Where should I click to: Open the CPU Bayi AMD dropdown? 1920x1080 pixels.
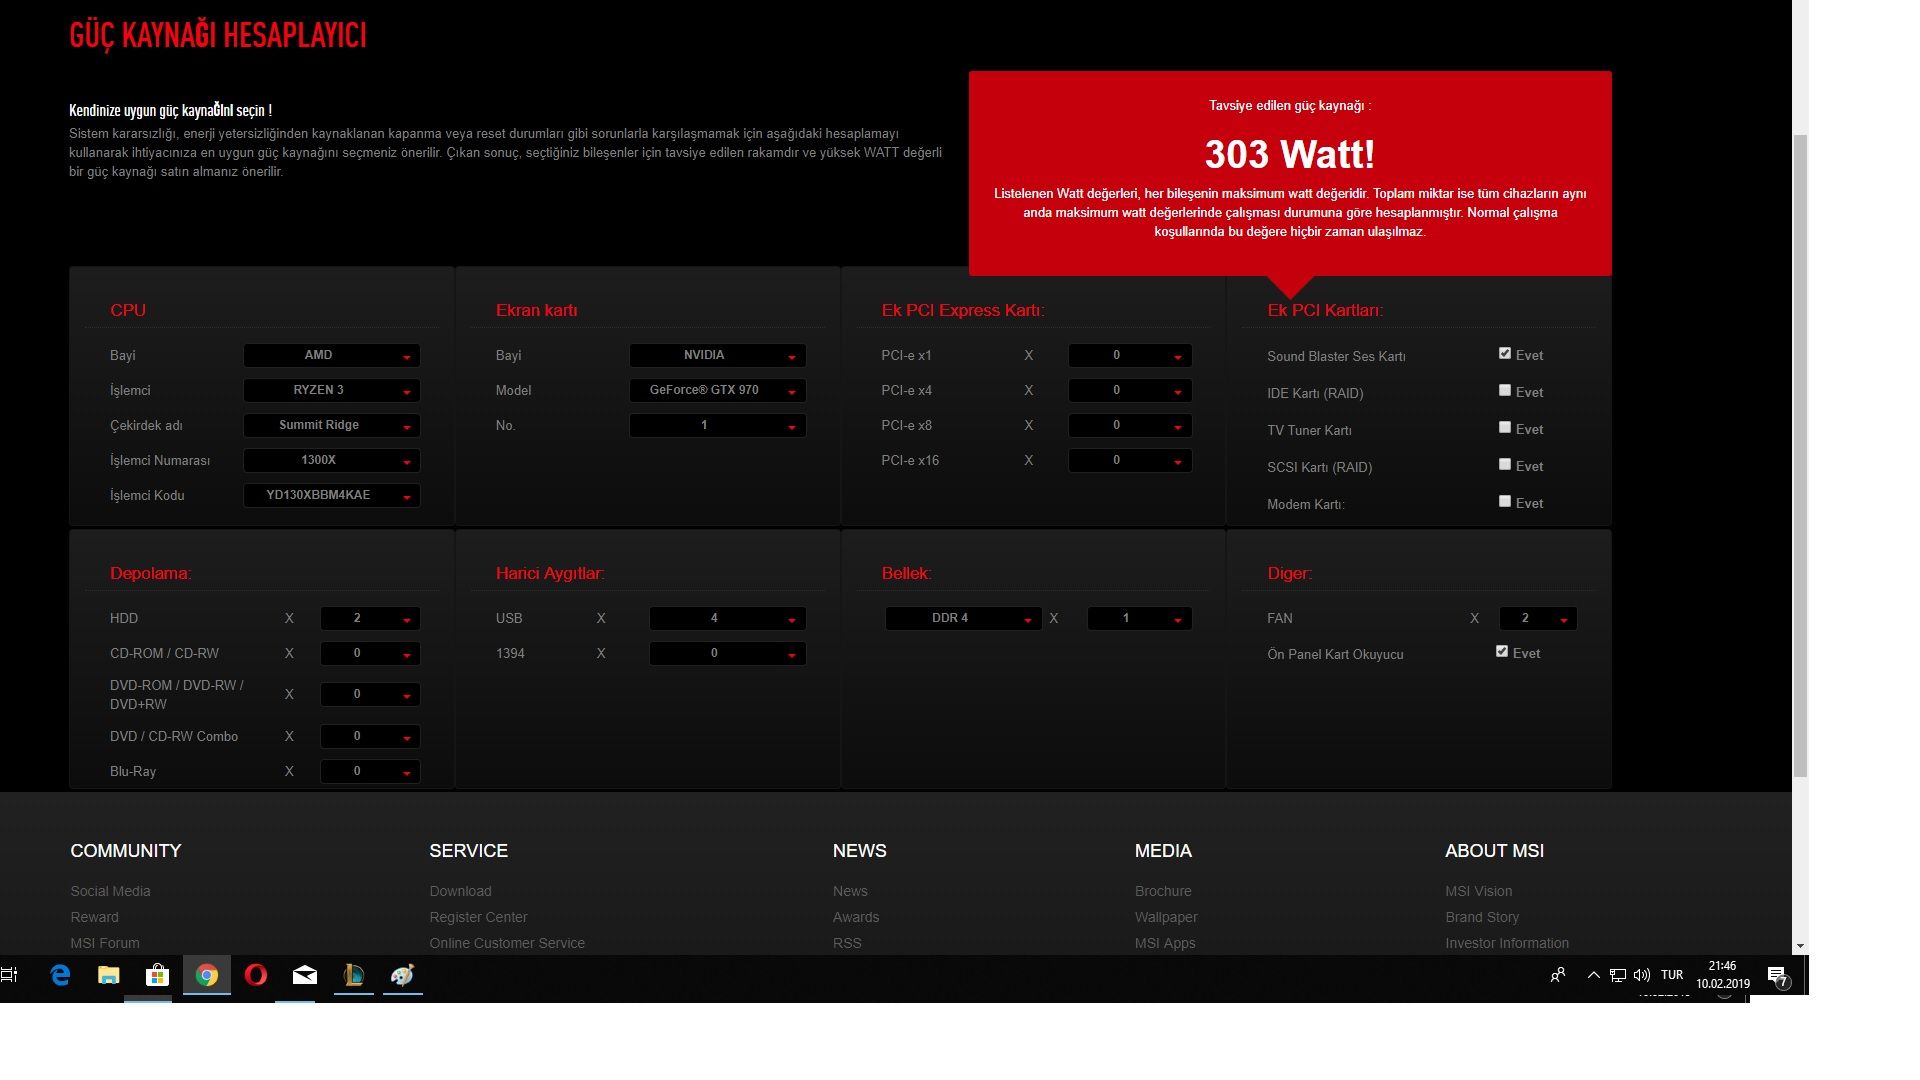pyautogui.click(x=331, y=356)
